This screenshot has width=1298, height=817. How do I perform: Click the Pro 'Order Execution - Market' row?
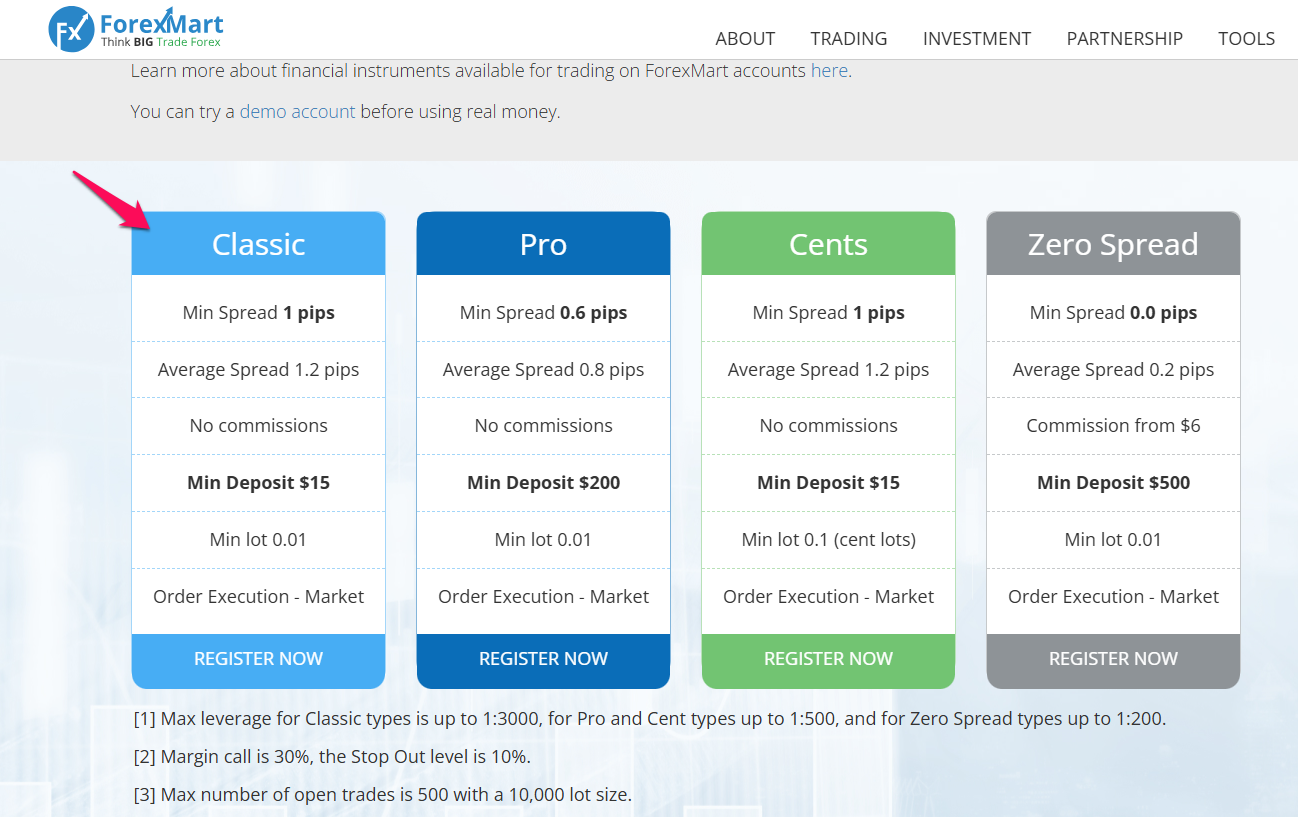543,597
